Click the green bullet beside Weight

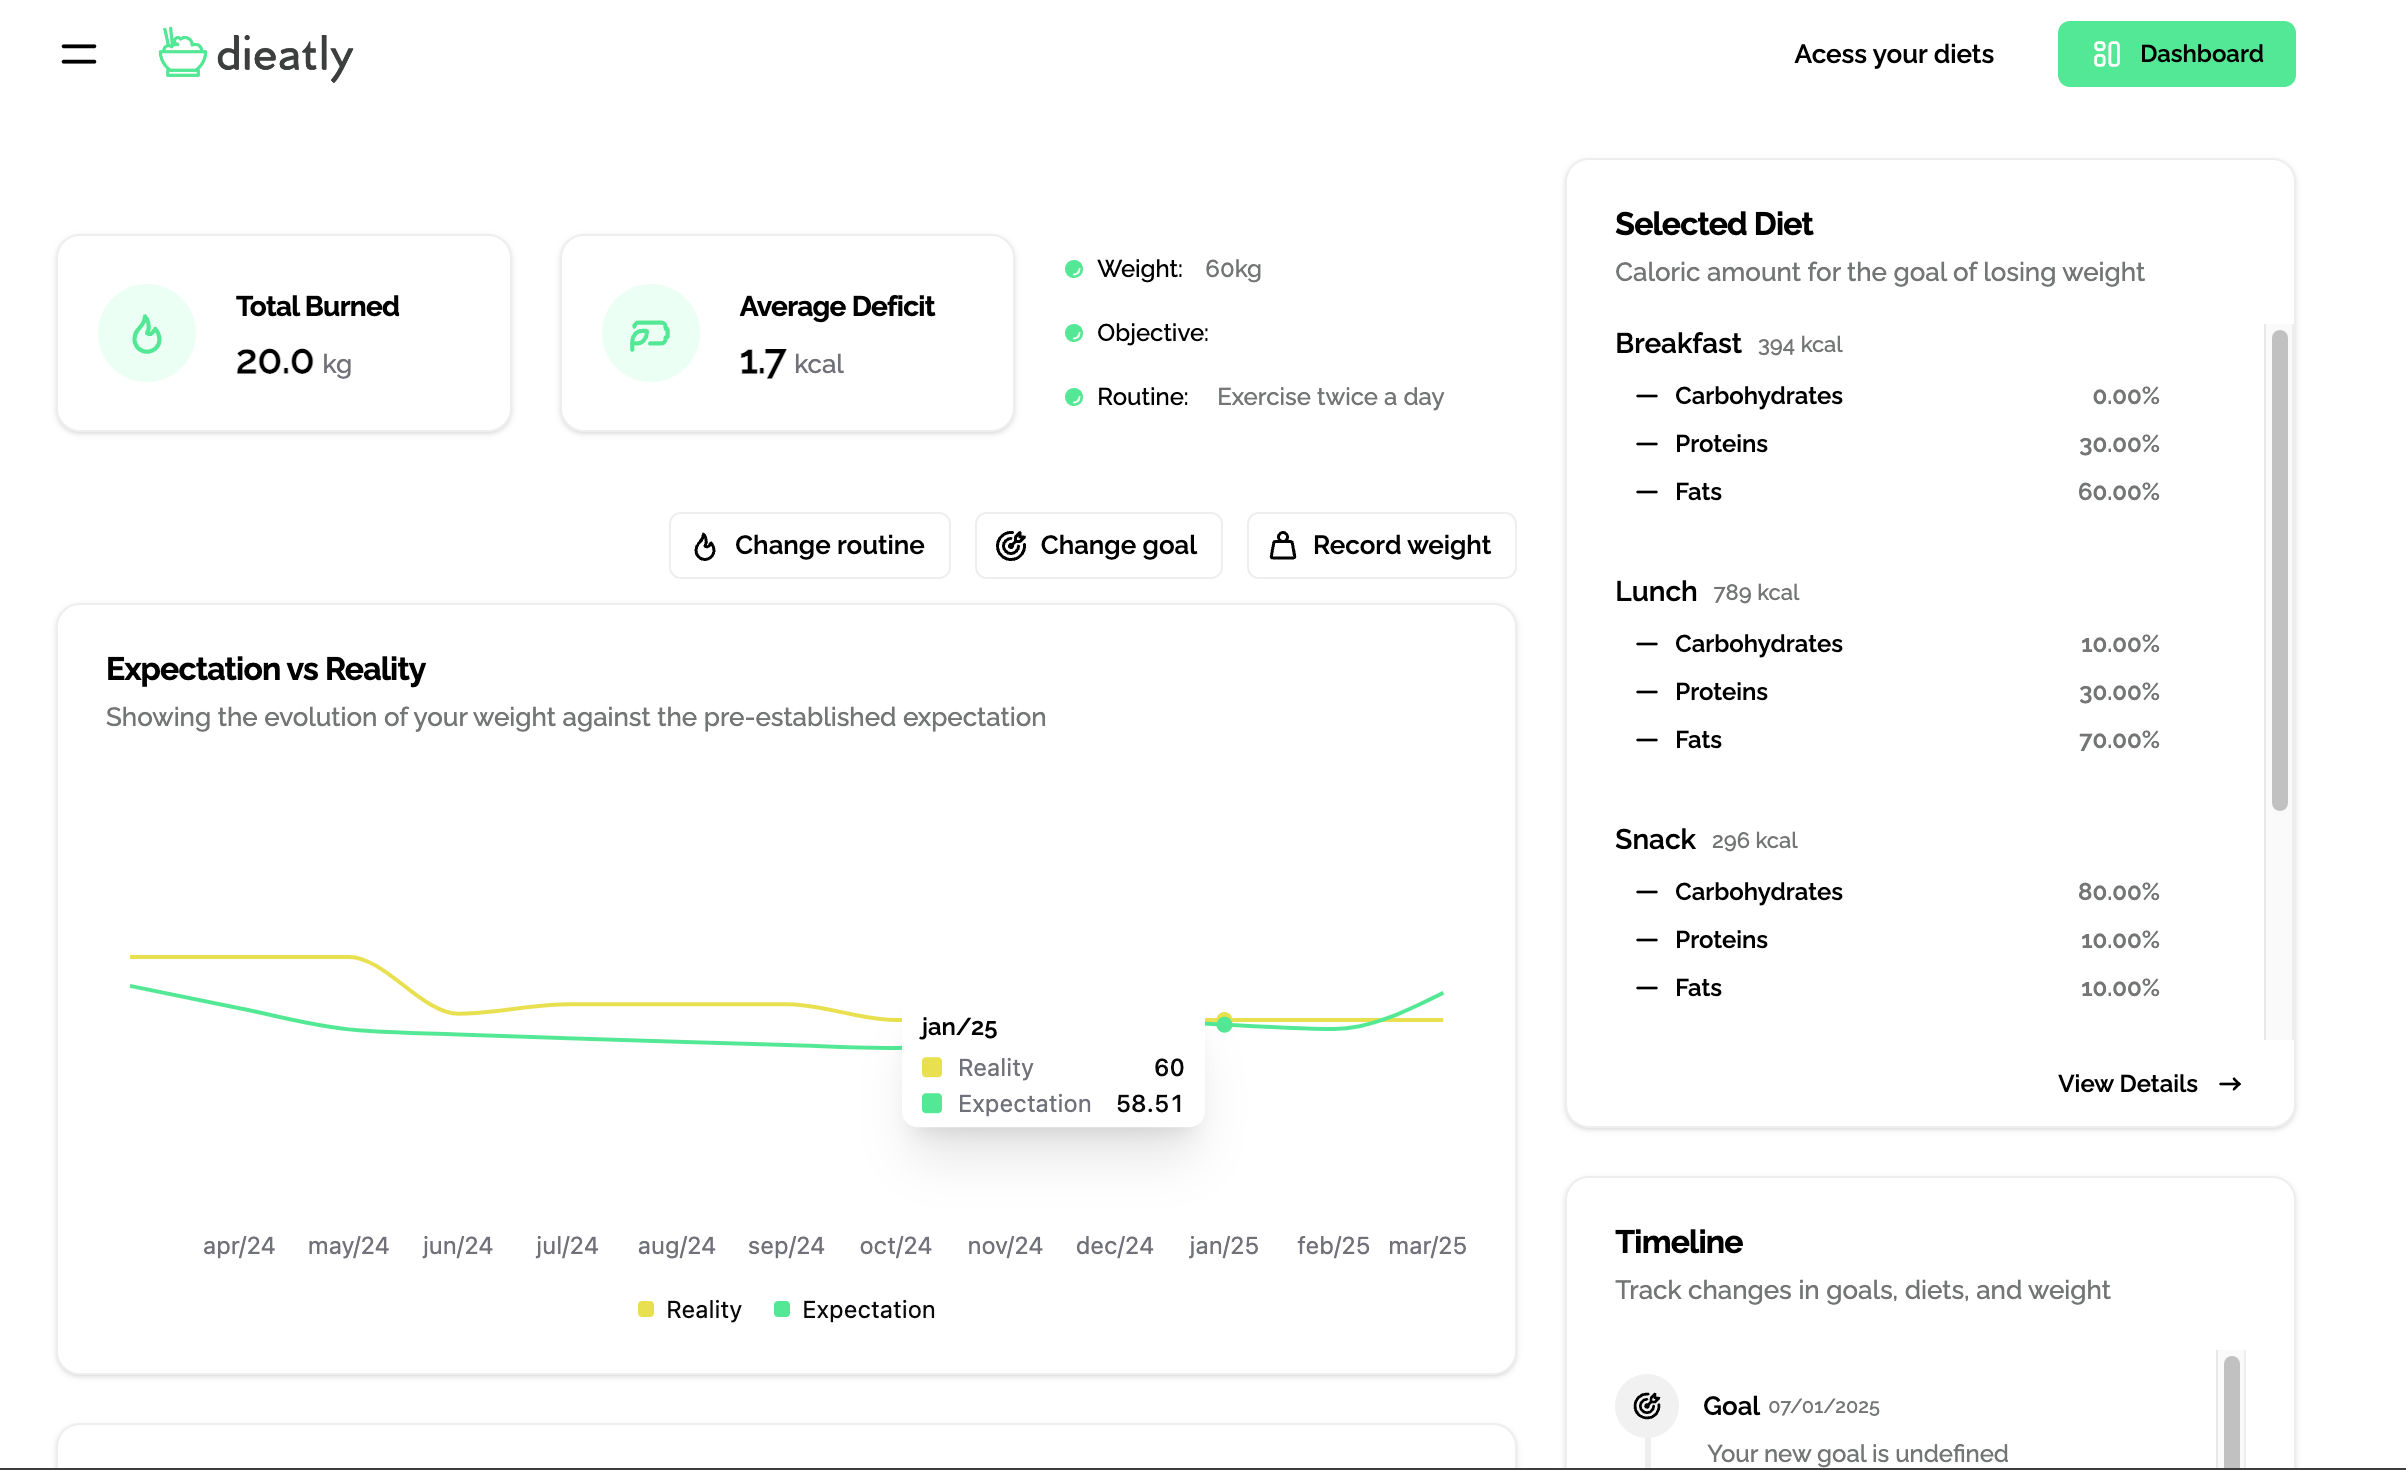coord(1074,269)
